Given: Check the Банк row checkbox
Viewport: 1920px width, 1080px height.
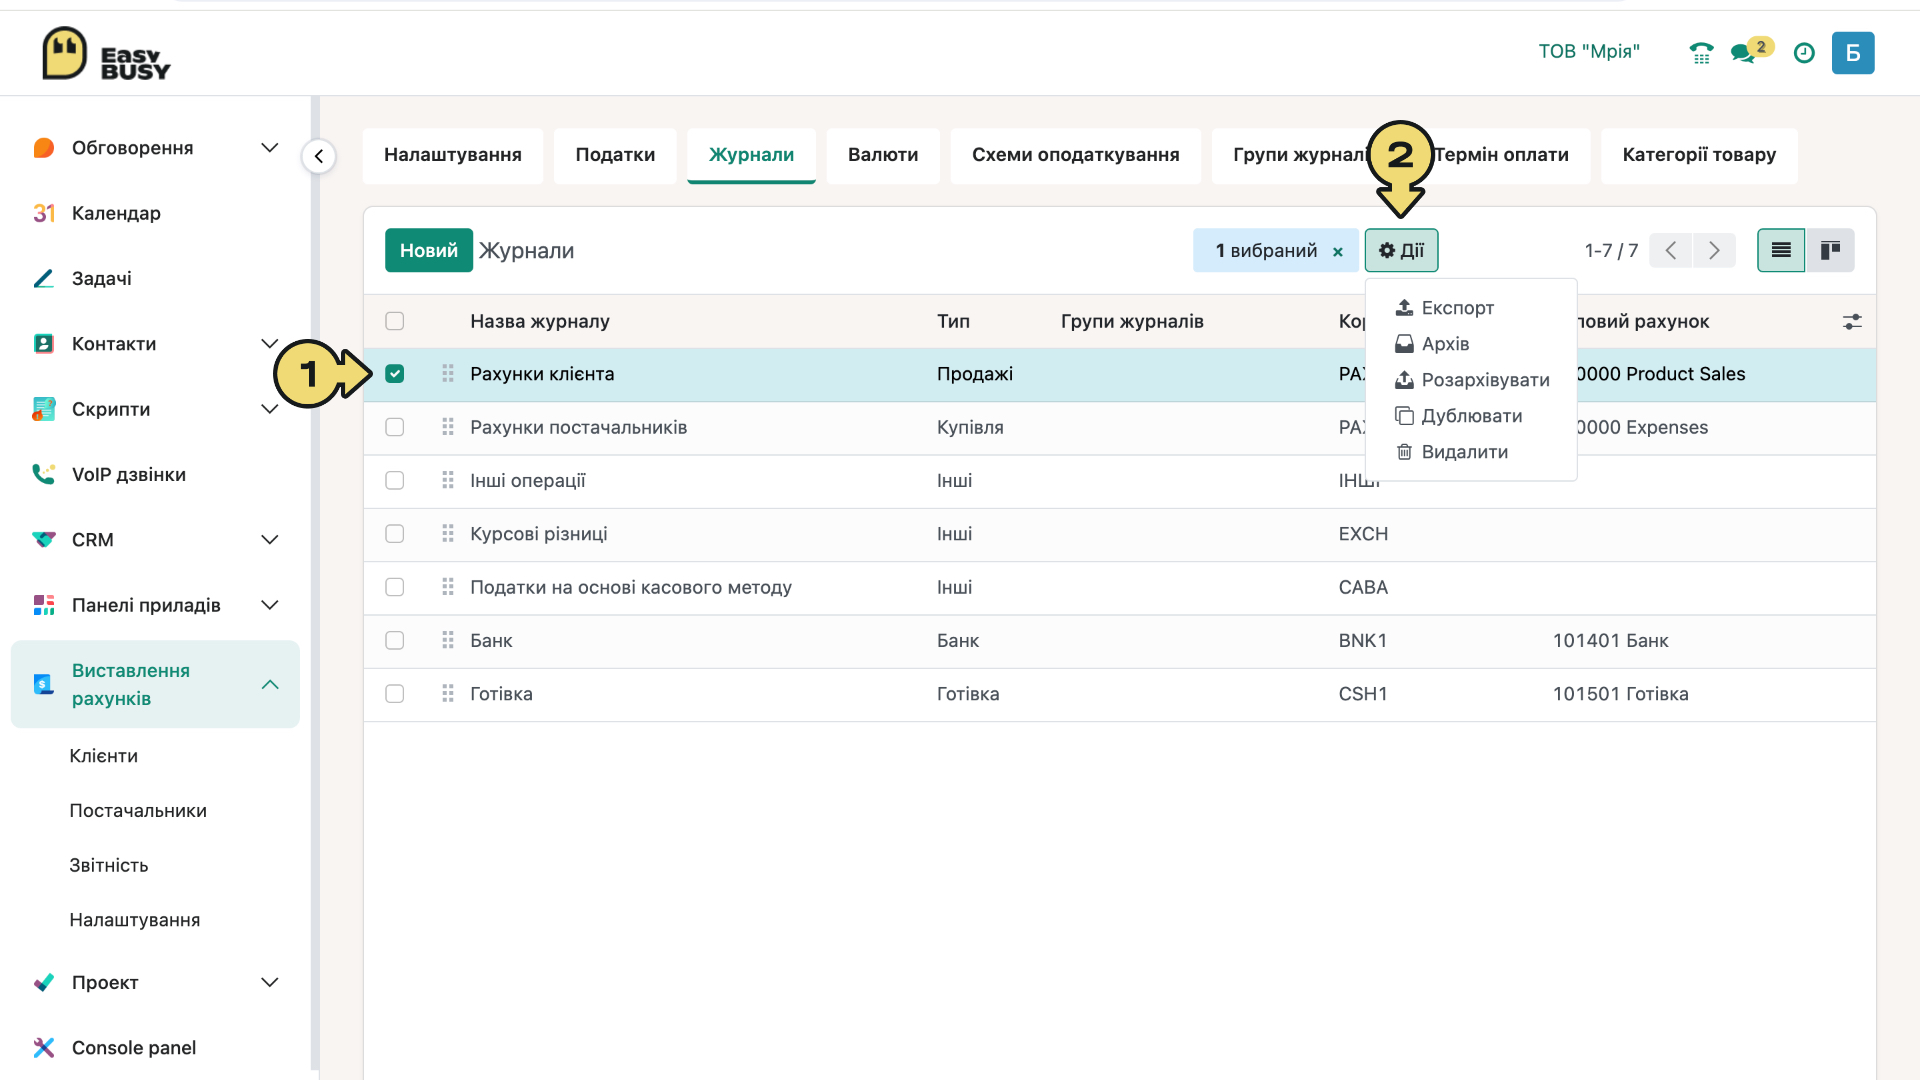Looking at the screenshot, I should click(x=395, y=640).
